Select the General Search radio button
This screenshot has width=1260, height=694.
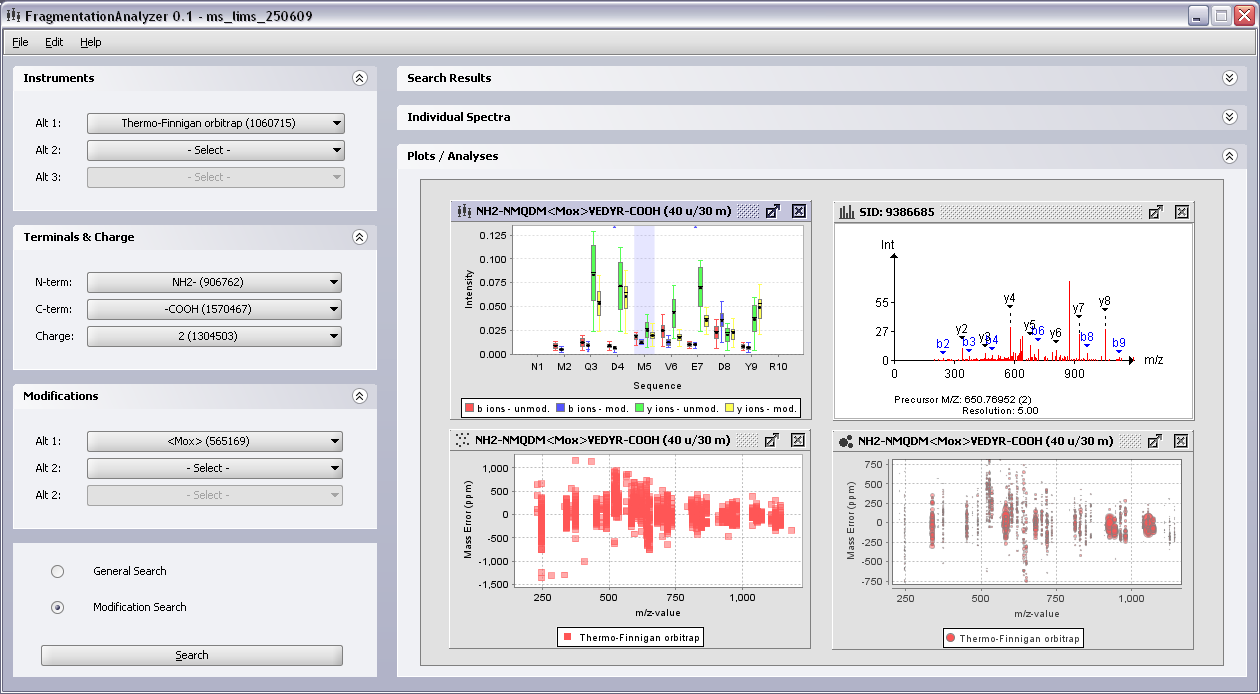tap(57, 571)
